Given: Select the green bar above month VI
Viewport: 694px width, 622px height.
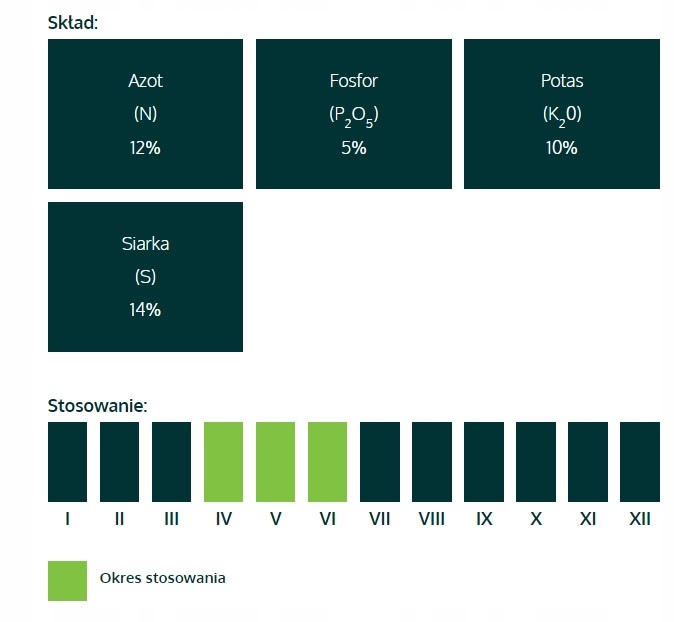Looking at the screenshot, I should [327, 462].
